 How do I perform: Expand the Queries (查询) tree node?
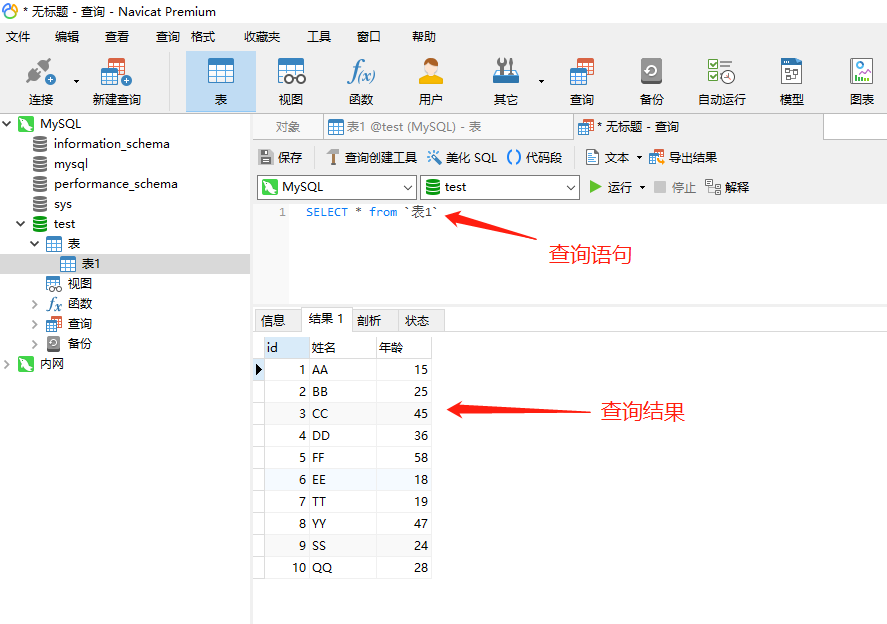[x=35, y=324]
